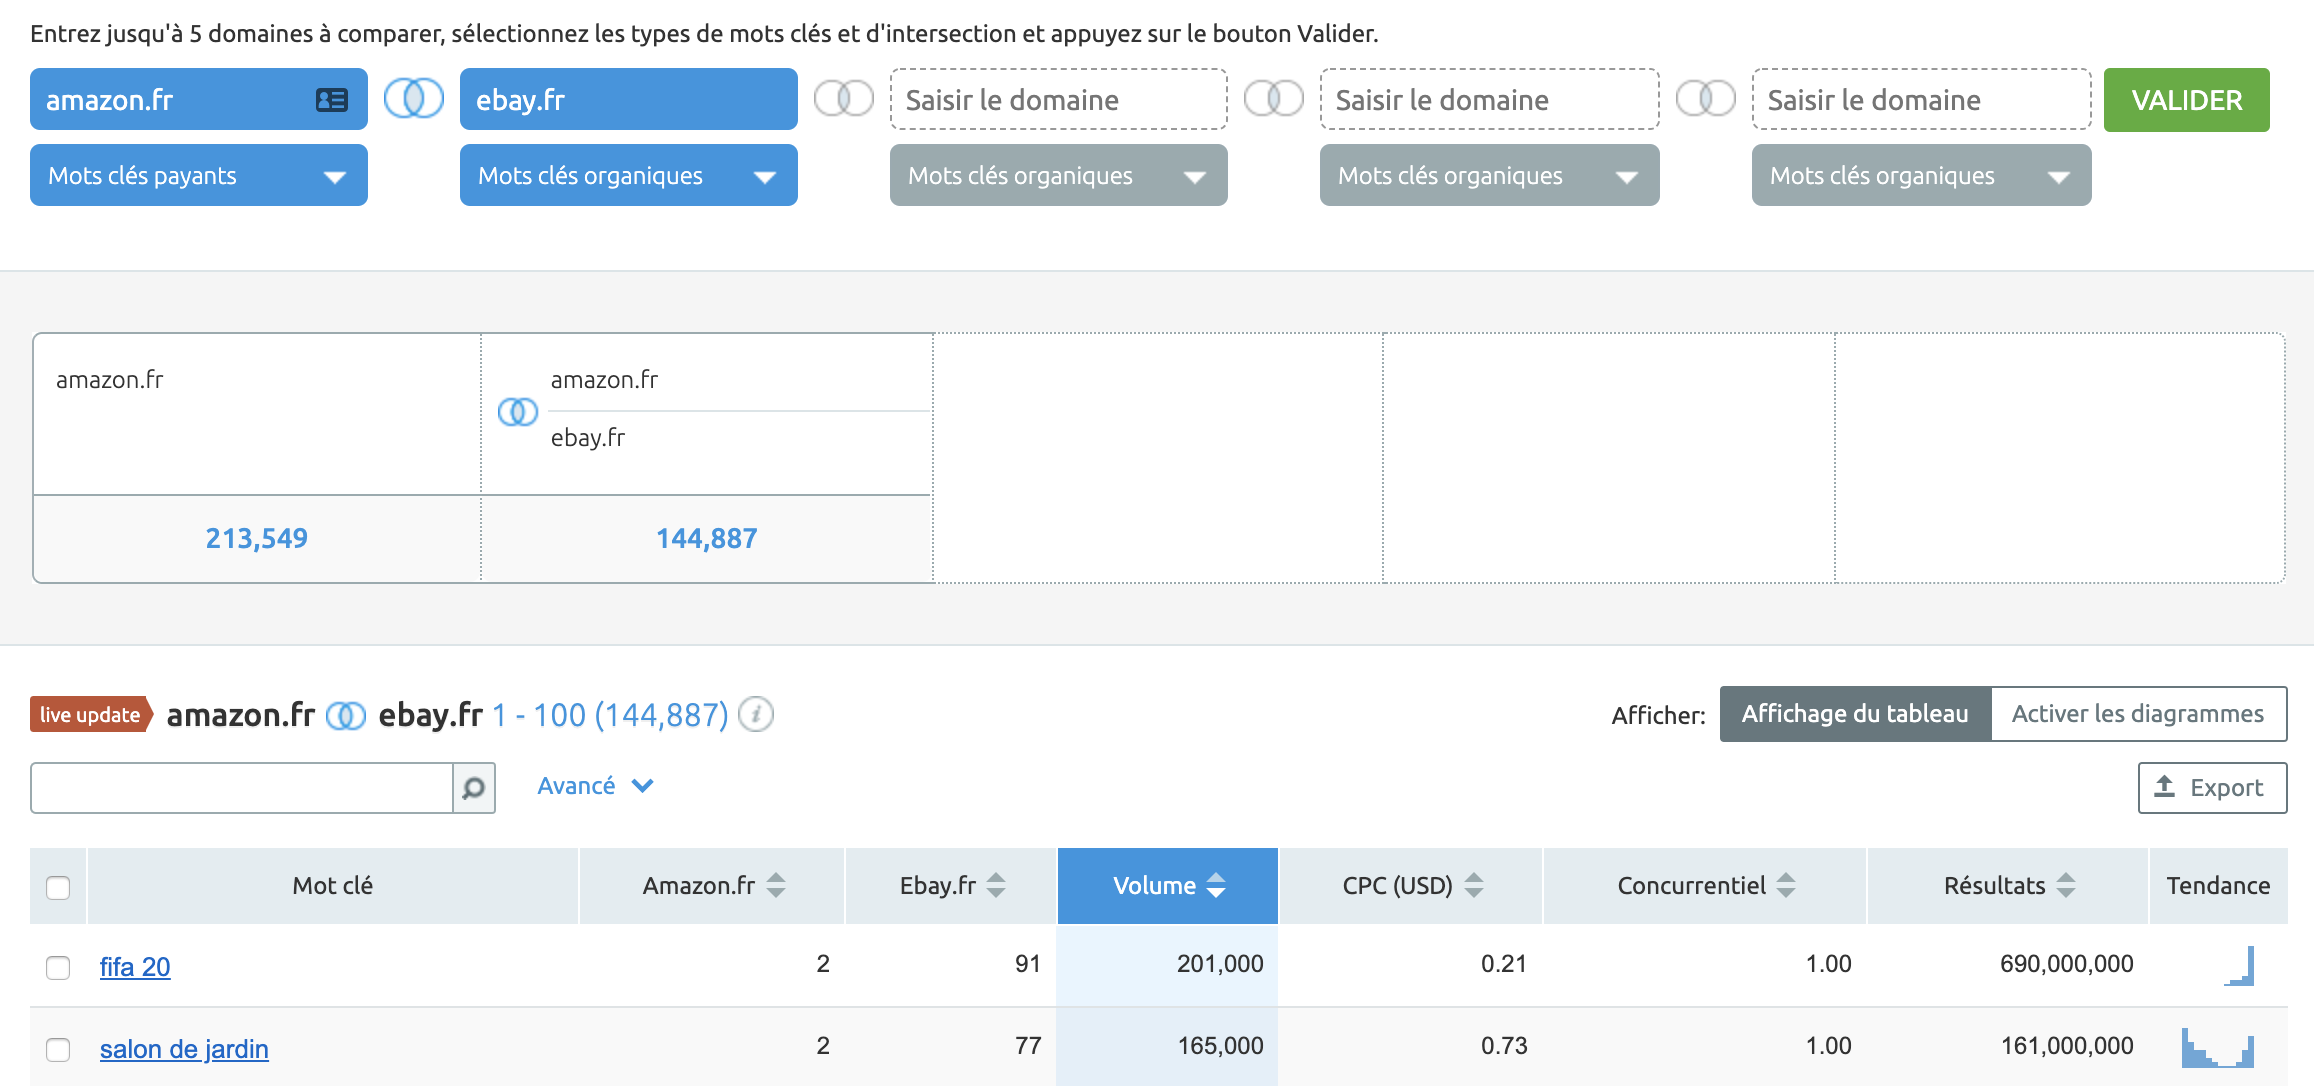Click the 201,000 volume value for fifa 20

coord(1220,964)
